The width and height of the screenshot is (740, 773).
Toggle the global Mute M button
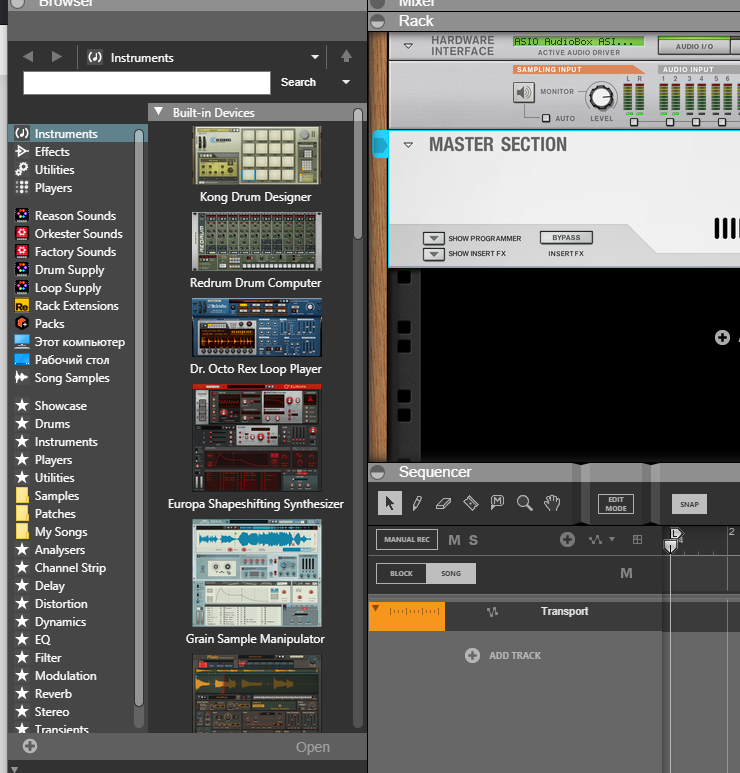454,540
